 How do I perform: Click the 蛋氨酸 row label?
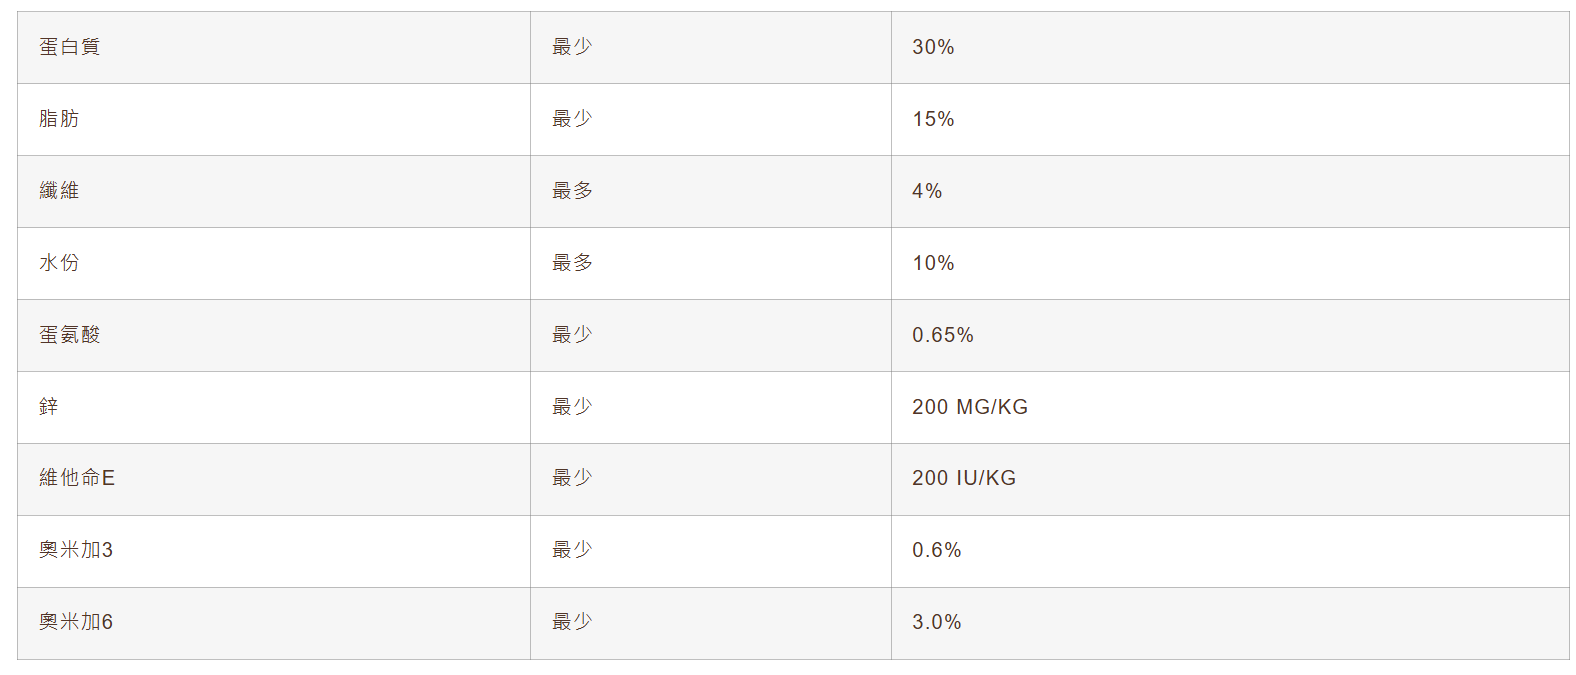70,335
